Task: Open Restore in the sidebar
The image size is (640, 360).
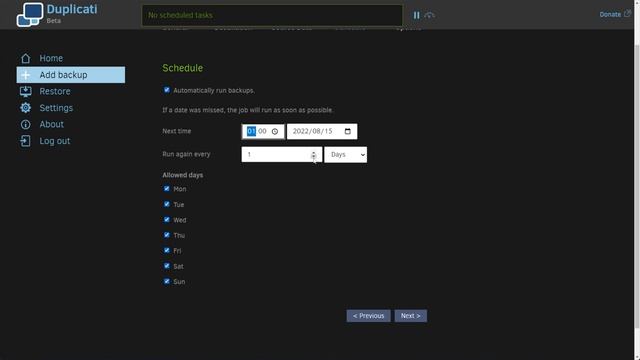Action: [55, 91]
